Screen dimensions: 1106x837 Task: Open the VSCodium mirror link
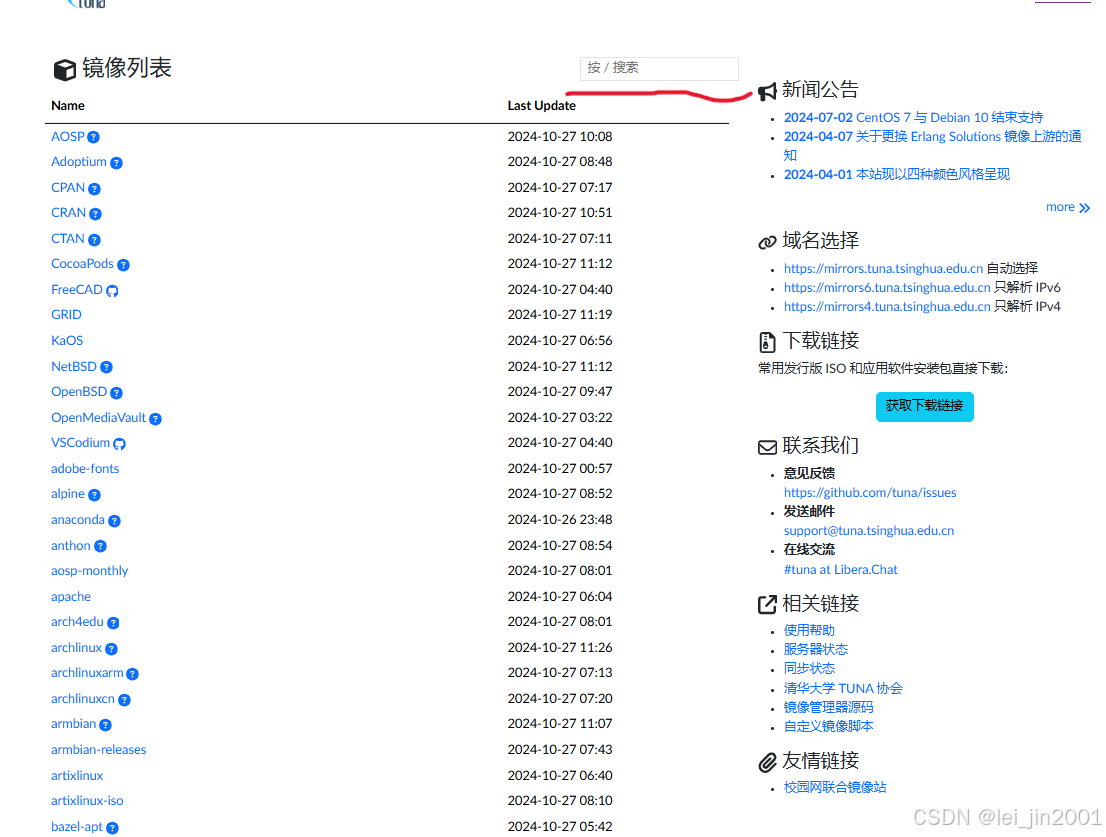pos(80,443)
